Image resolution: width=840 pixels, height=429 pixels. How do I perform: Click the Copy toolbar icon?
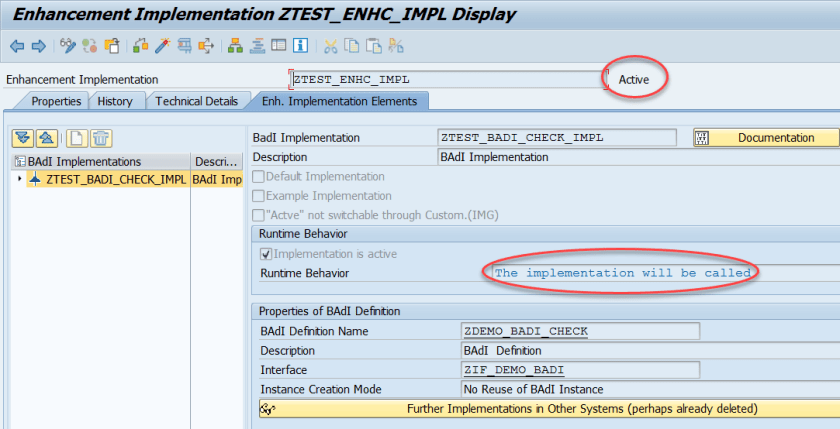(352, 46)
